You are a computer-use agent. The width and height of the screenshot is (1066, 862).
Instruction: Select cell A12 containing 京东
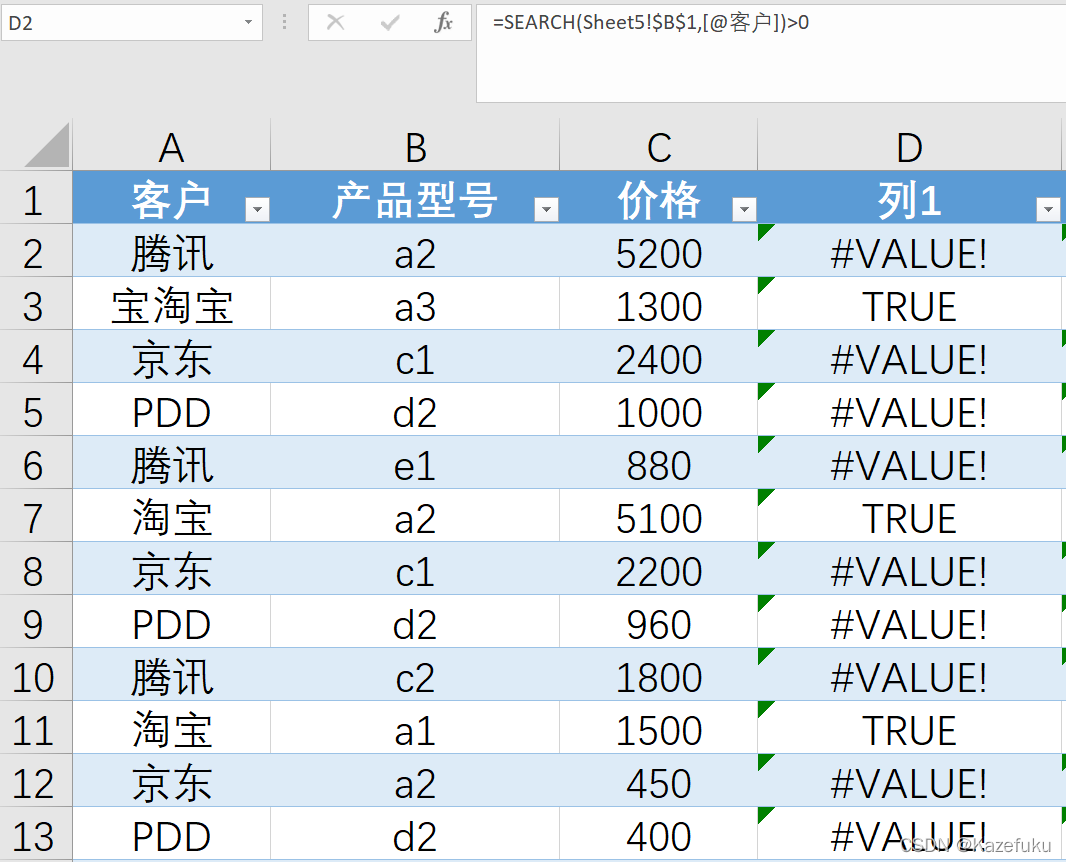171,780
